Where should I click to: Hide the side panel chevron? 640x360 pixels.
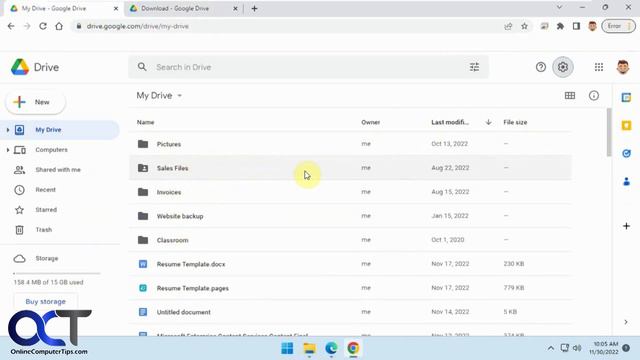coord(626,322)
